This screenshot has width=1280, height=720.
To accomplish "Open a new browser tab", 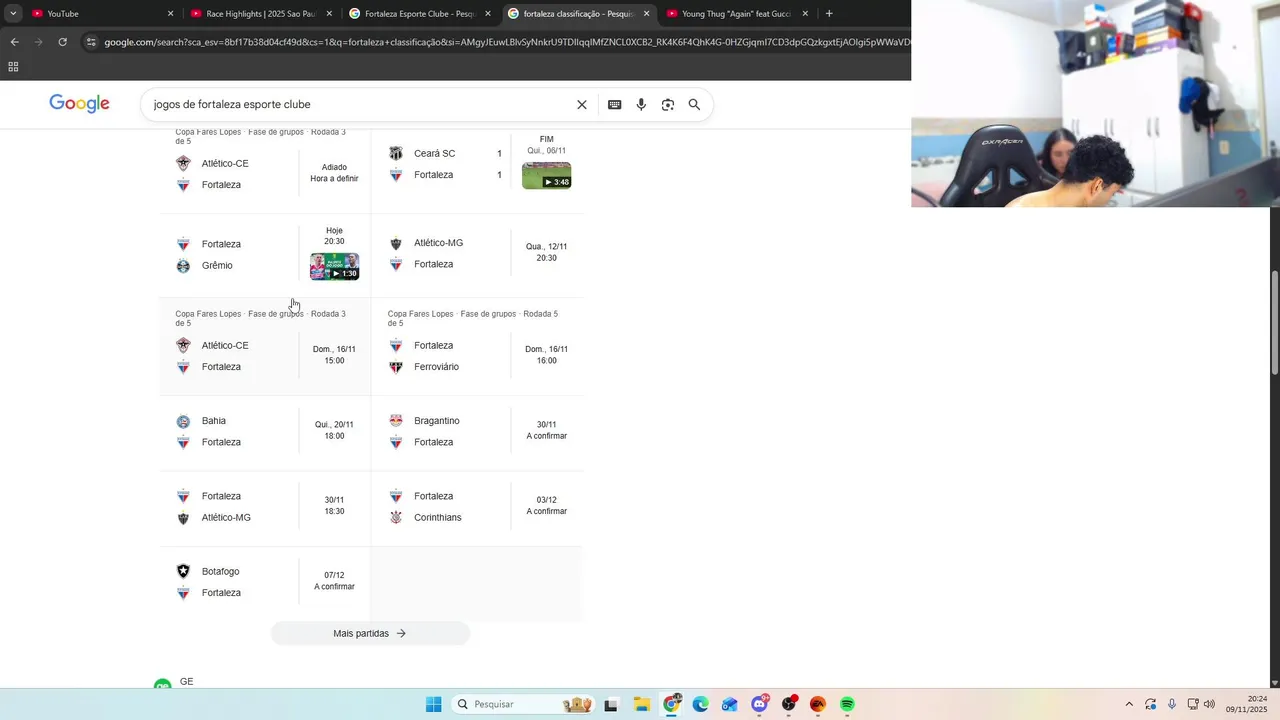I will [x=829, y=14].
